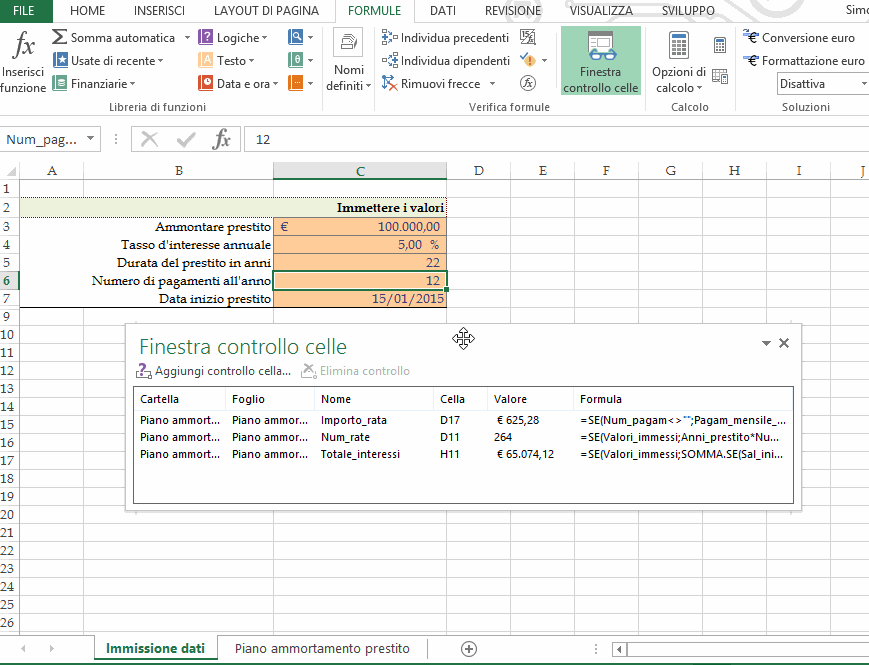Image resolution: width=869 pixels, height=665 pixels.
Task: Switch to DATI ribbon tab
Action: point(443,11)
